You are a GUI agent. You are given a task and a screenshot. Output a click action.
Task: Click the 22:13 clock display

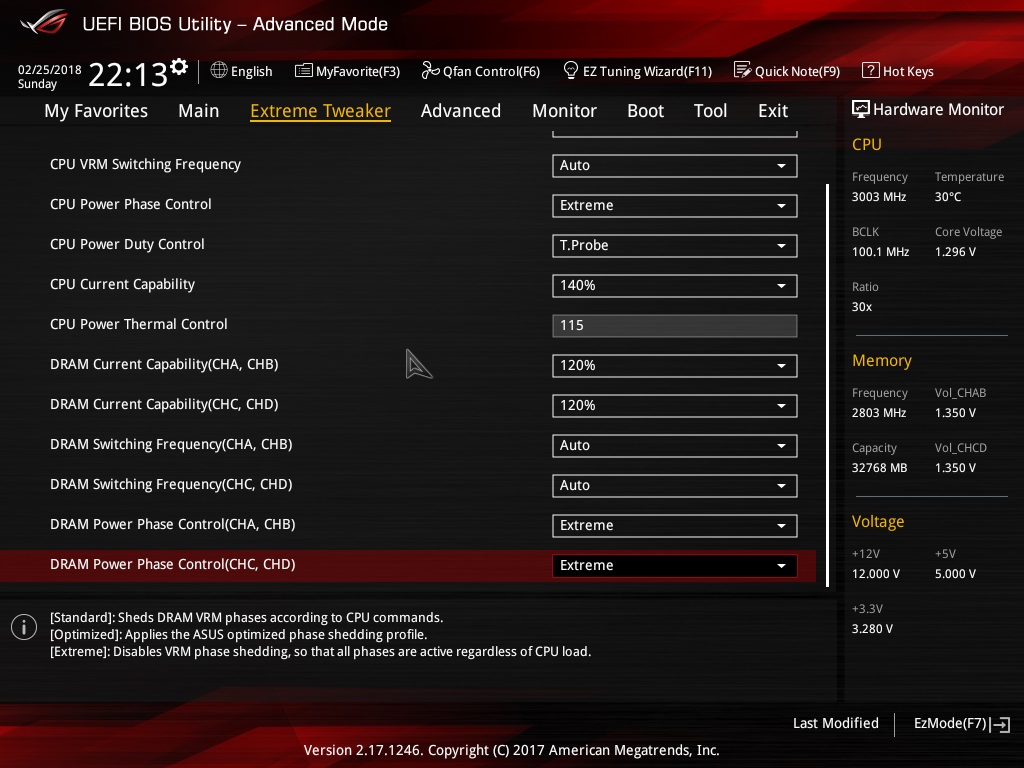click(128, 75)
